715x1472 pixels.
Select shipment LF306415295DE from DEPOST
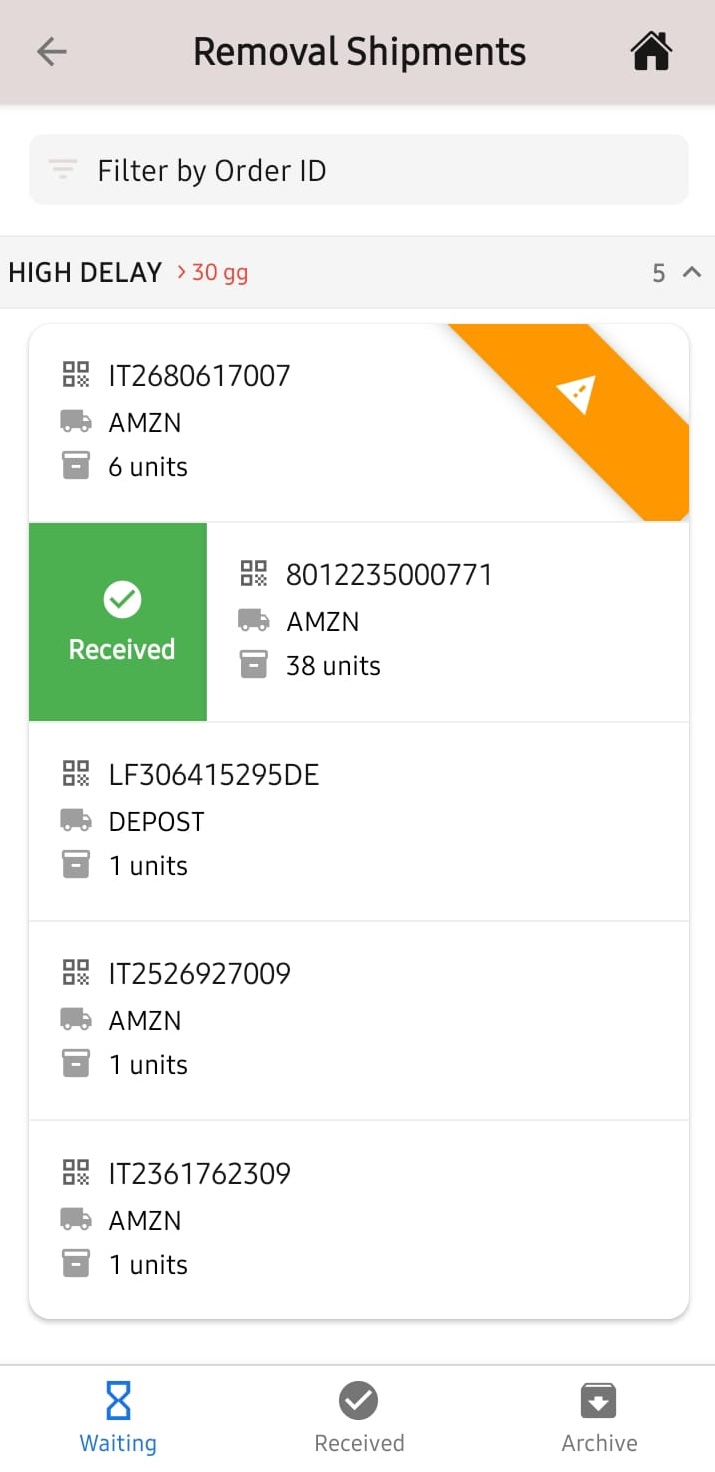coord(358,820)
